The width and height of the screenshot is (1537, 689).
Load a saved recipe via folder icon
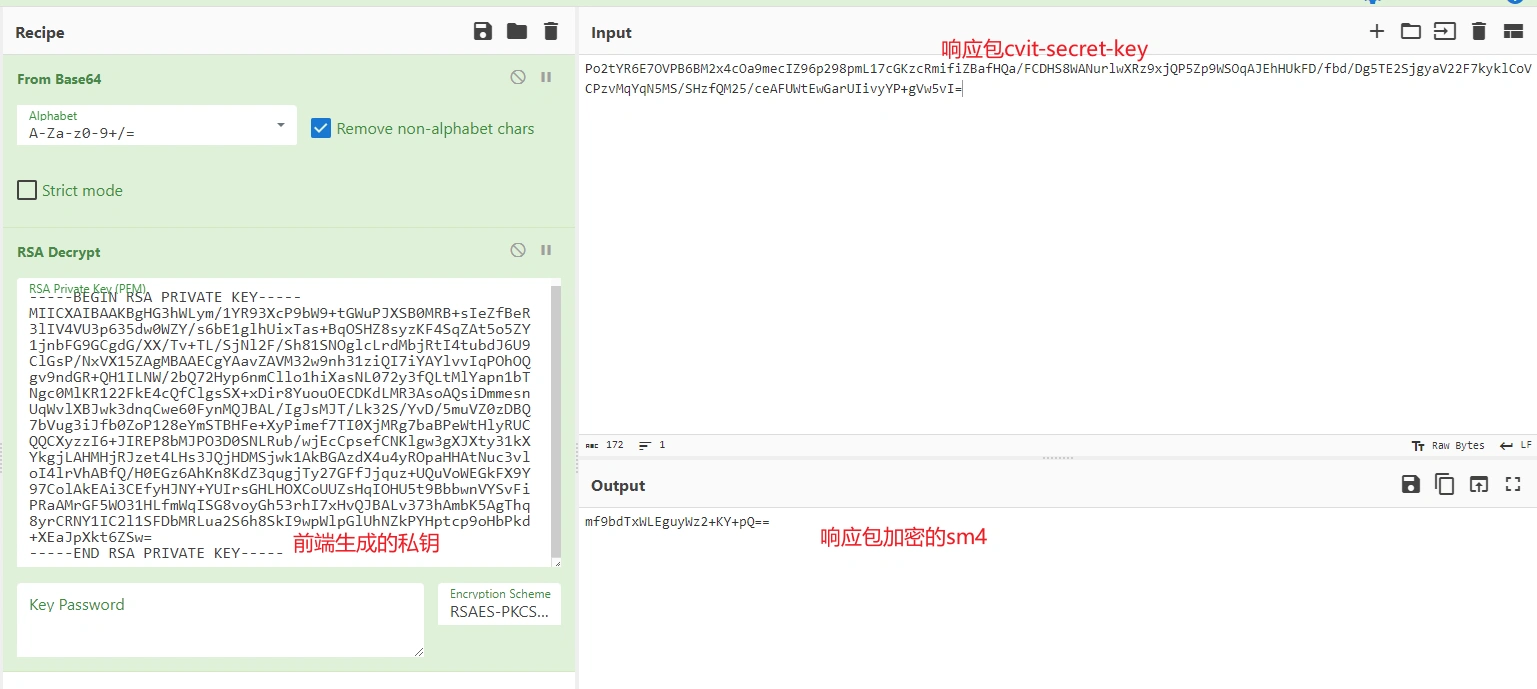point(517,32)
